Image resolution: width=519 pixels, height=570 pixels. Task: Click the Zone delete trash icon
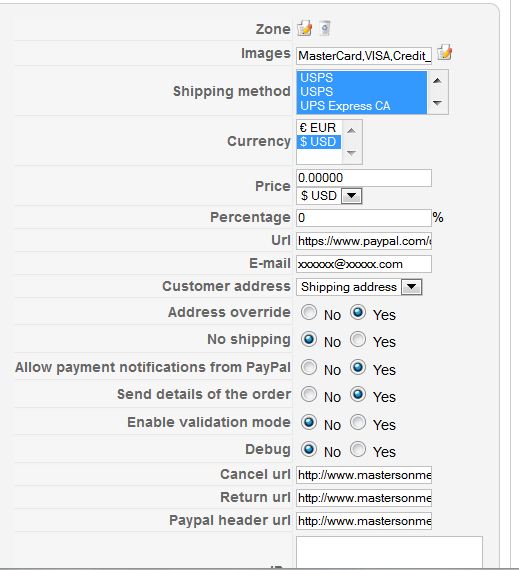click(x=325, y=28)
